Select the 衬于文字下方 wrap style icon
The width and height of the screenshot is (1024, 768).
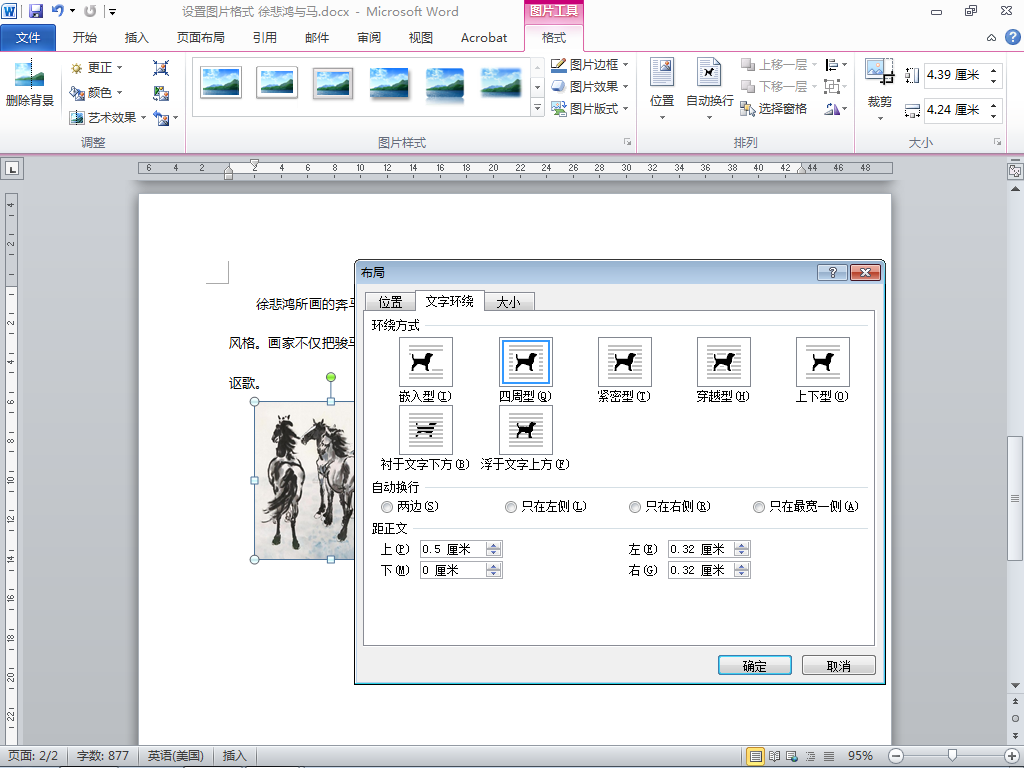coord(426,430)
